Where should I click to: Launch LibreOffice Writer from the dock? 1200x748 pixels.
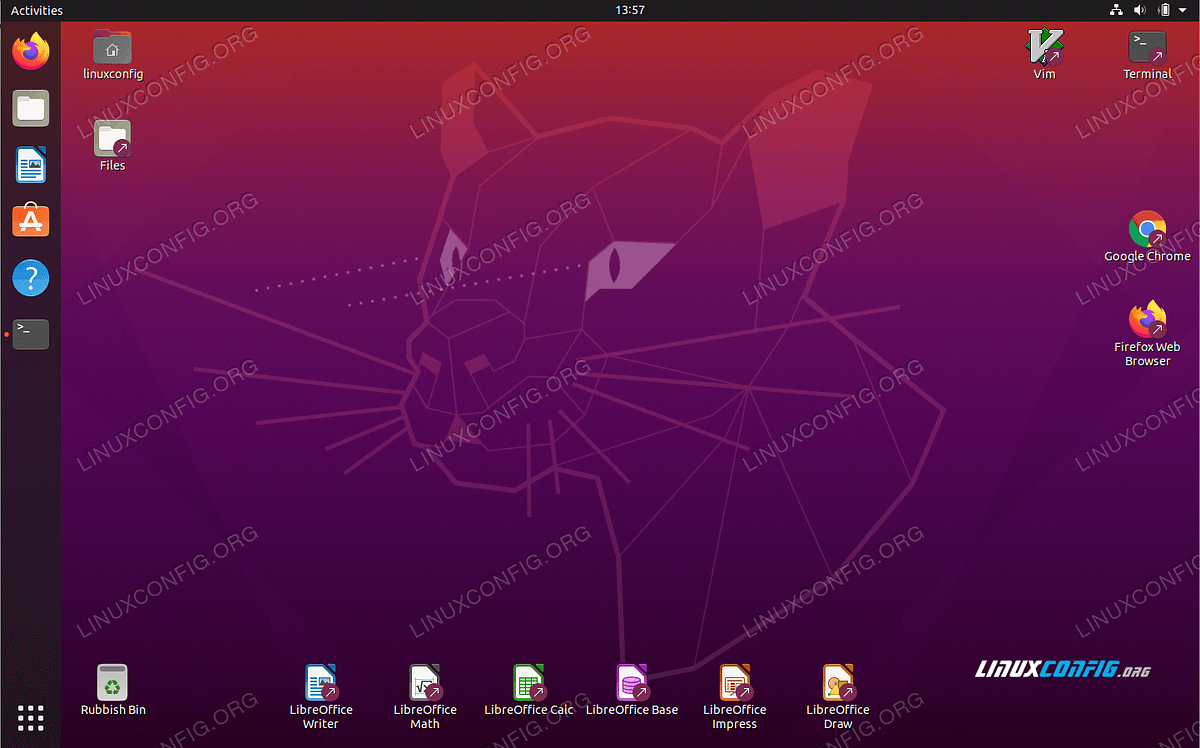pyautogui.click(x=31, y=164)
